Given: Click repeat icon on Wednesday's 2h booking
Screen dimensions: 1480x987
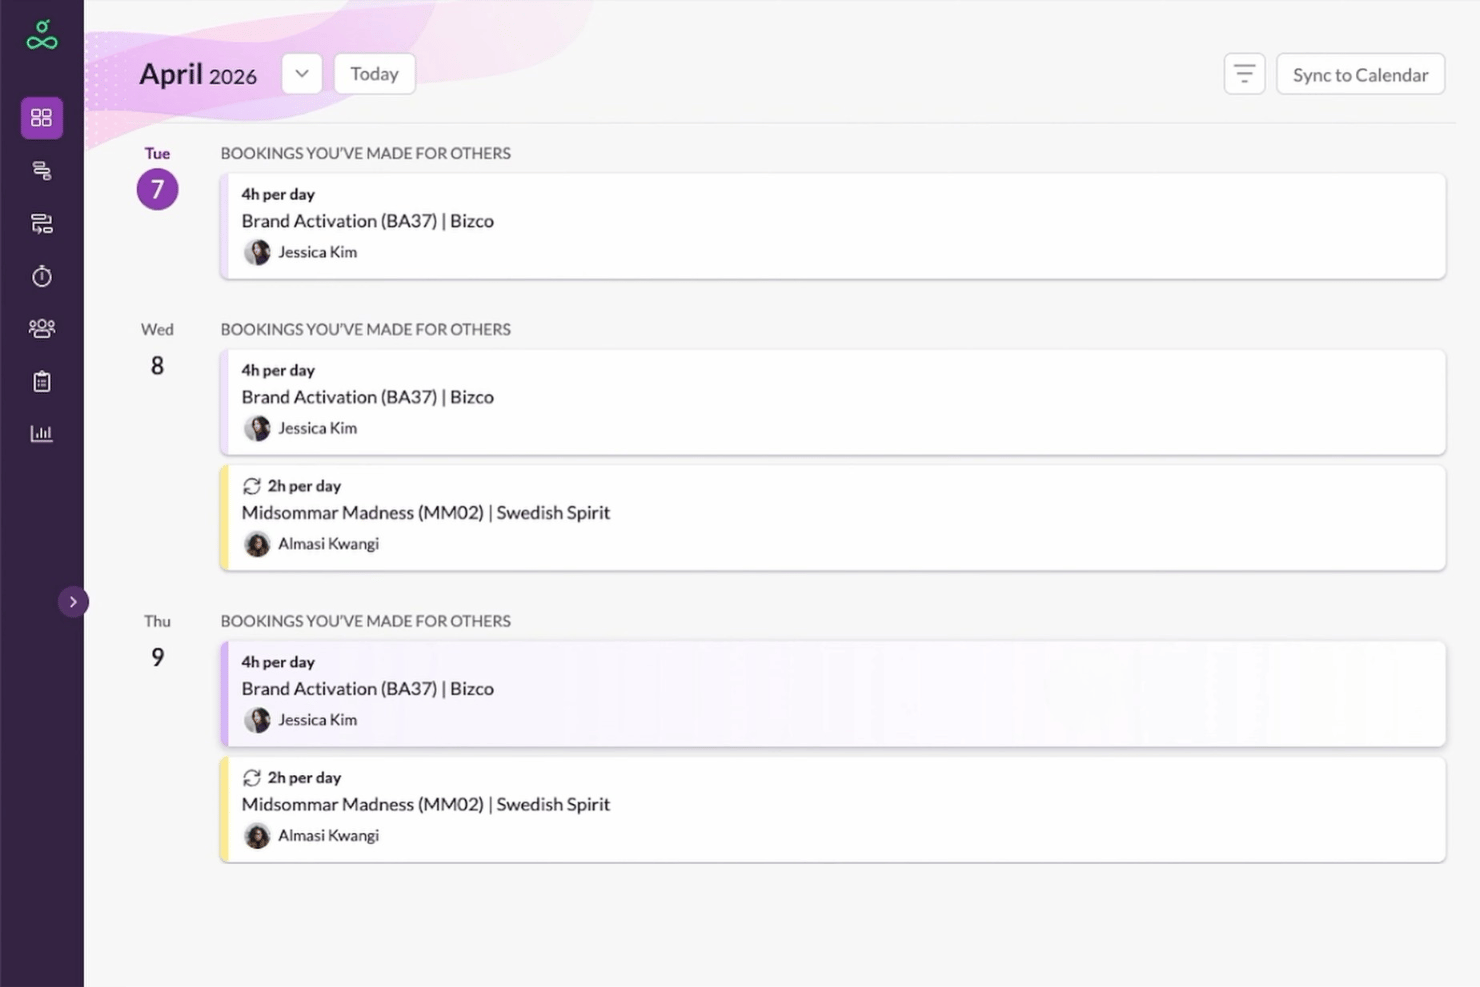Looking at the screenshot, I should [x=252, y=486].
